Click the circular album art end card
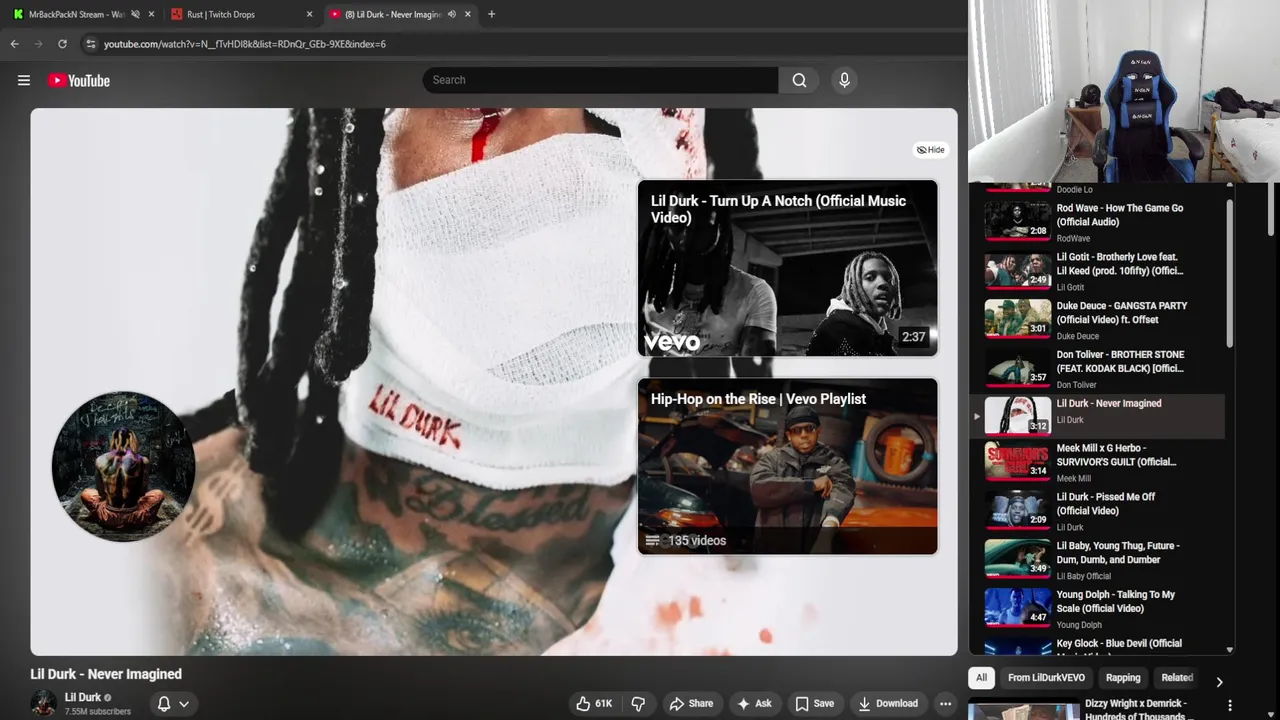This screenshot has height=720, width=1280. pos(123,466)
